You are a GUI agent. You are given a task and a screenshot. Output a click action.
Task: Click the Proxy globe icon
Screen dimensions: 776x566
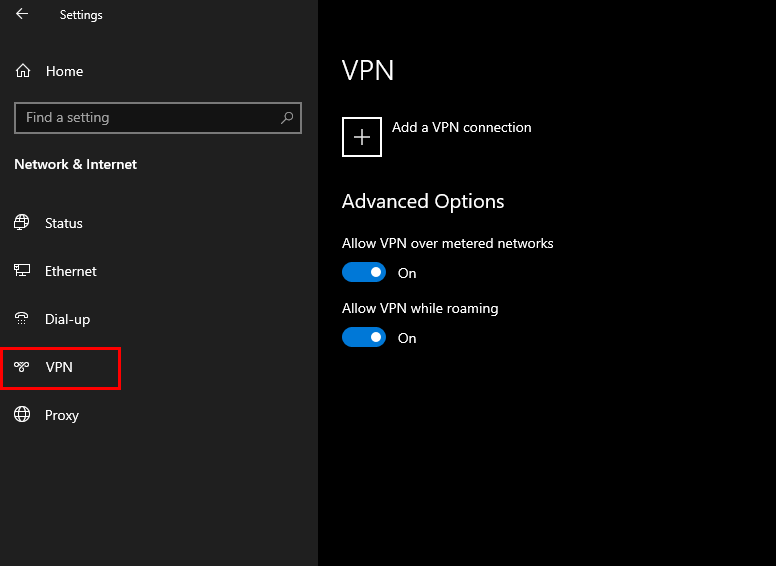[22, 415]
